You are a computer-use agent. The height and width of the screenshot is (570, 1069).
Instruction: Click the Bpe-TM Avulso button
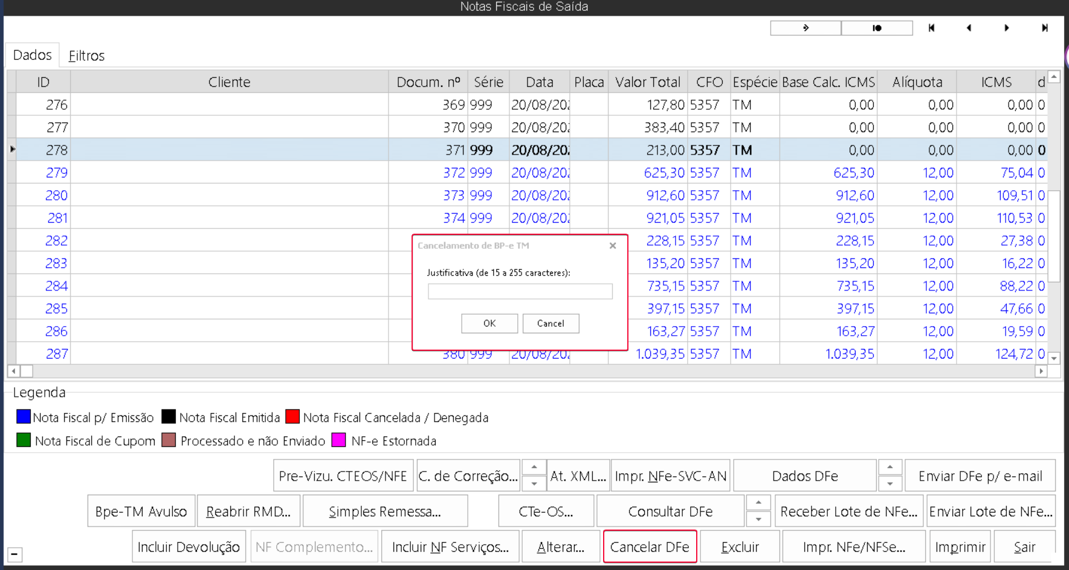click(142, 511)
